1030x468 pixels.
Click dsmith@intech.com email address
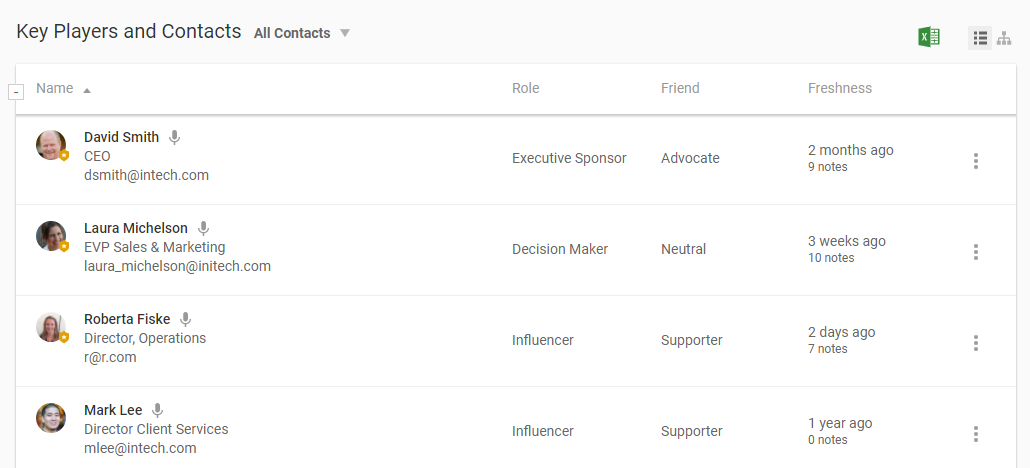coord(146,175)
